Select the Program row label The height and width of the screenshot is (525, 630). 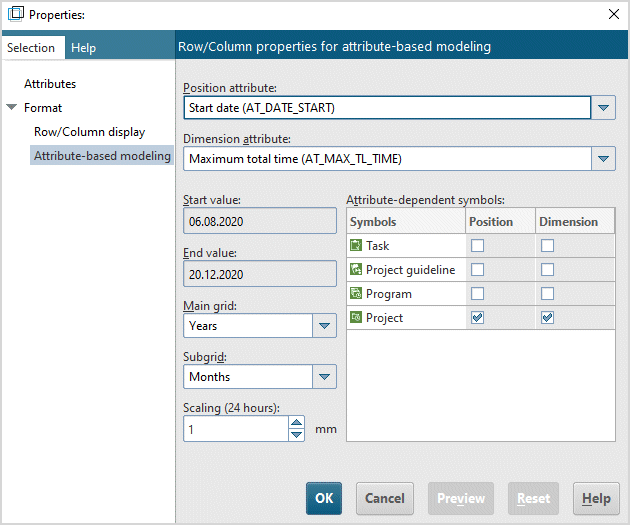click(389, 294)
